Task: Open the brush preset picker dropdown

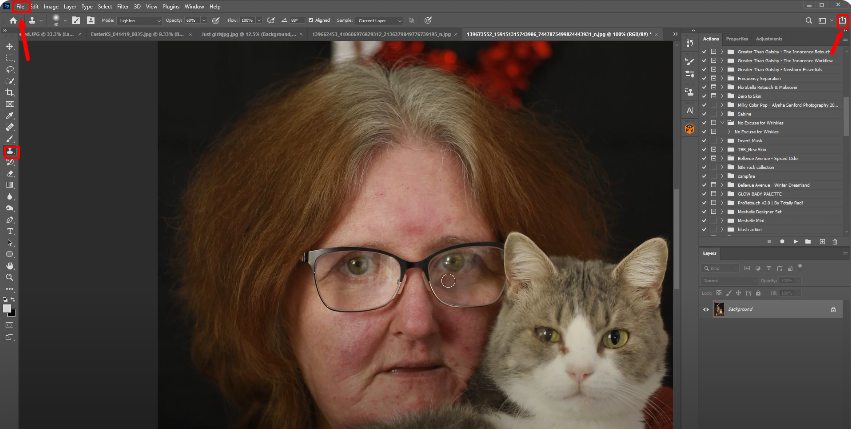Action: pos(65,21)
